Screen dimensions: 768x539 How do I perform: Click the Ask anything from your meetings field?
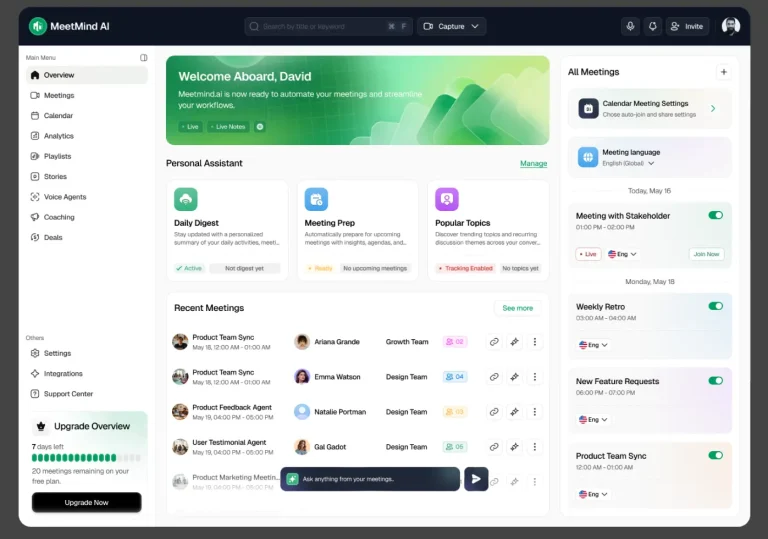point(370,479)
